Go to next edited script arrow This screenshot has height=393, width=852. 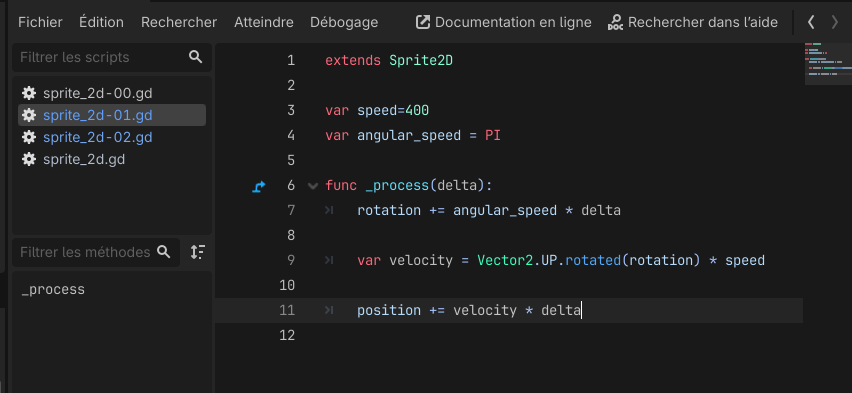click(835, 22)
